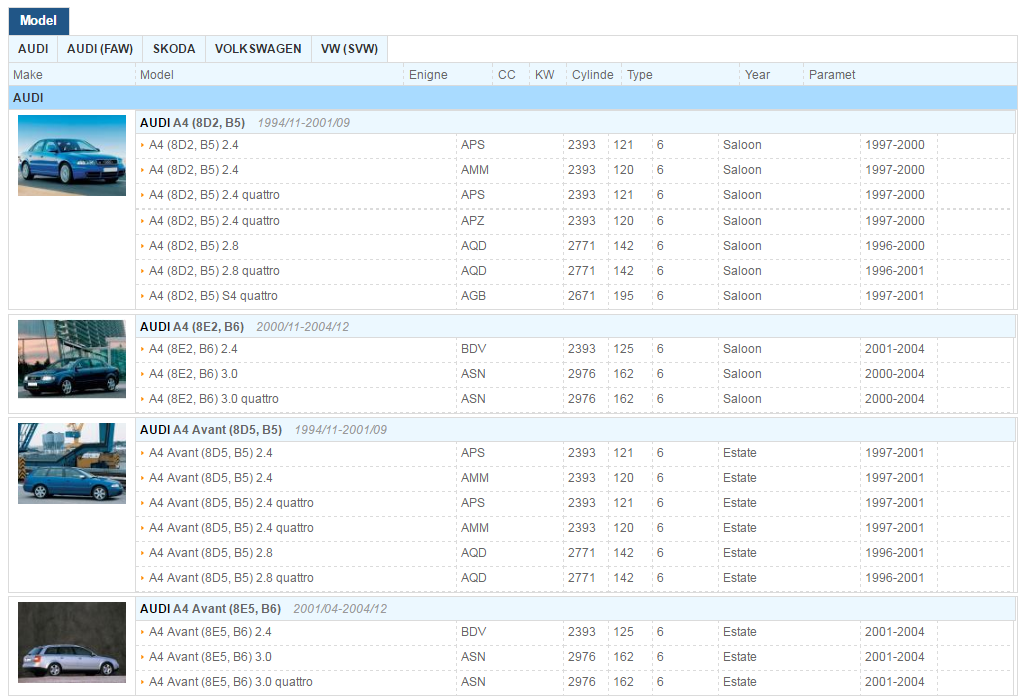
Task: Click the 195 KW value
Action: (624, 296)
